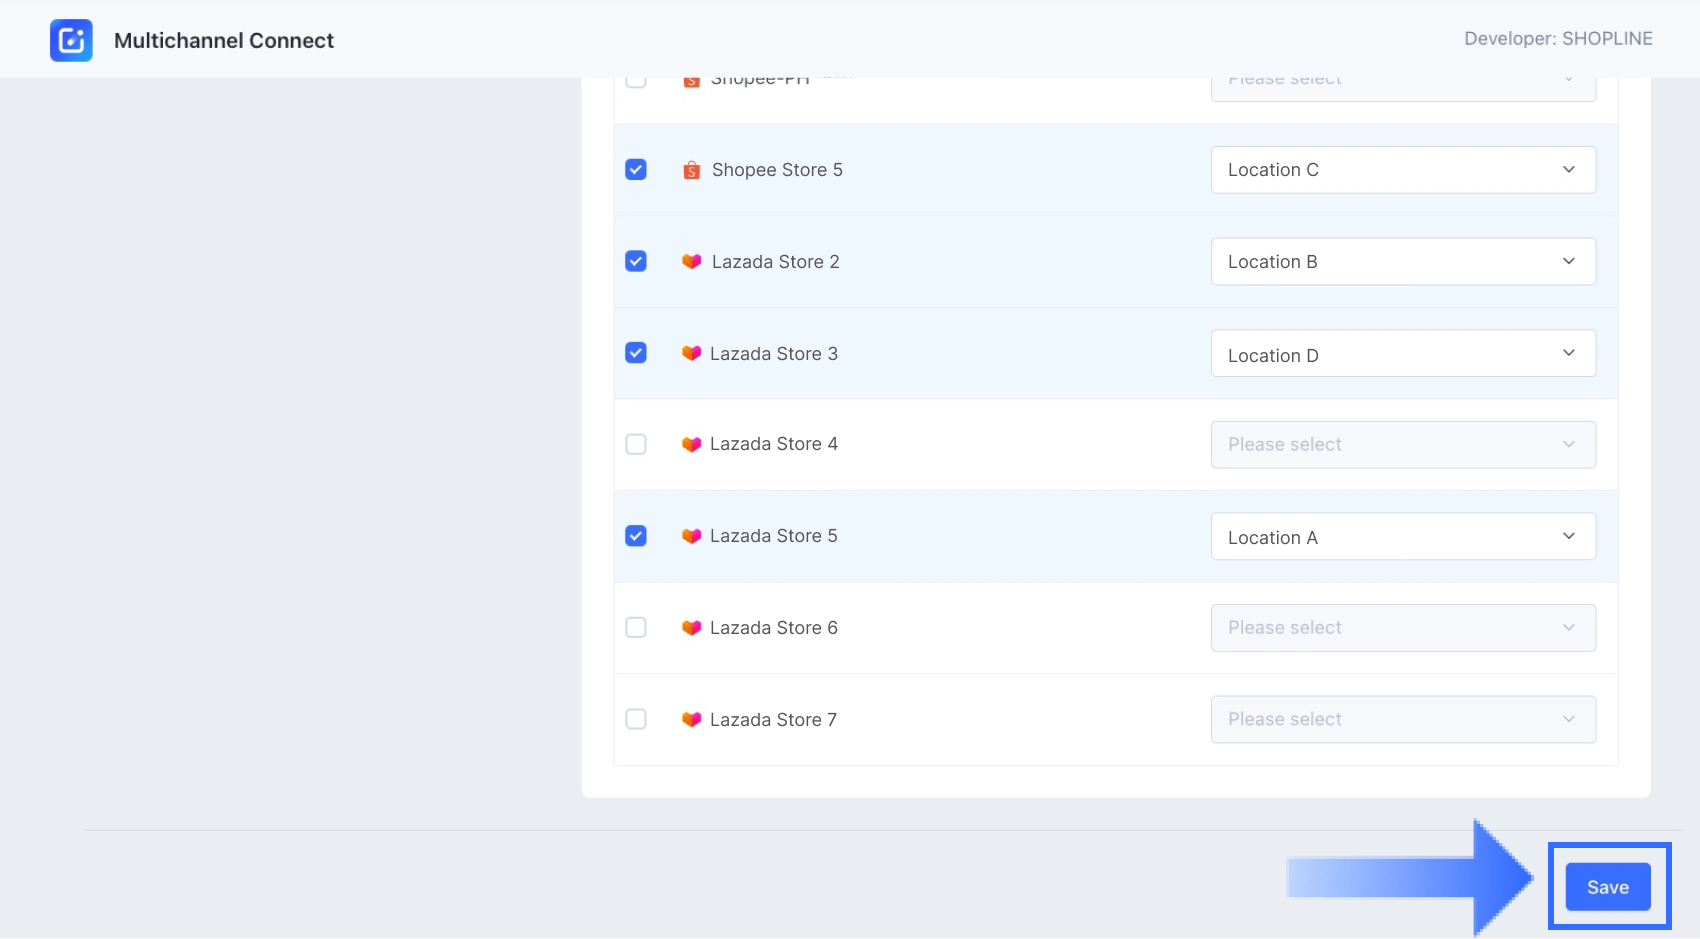The width and height of the screenshot is (1700, 939).
Task: Click the Lazada heart icon for Store 2
Action: pyautogui.click(x=691, y=262)
